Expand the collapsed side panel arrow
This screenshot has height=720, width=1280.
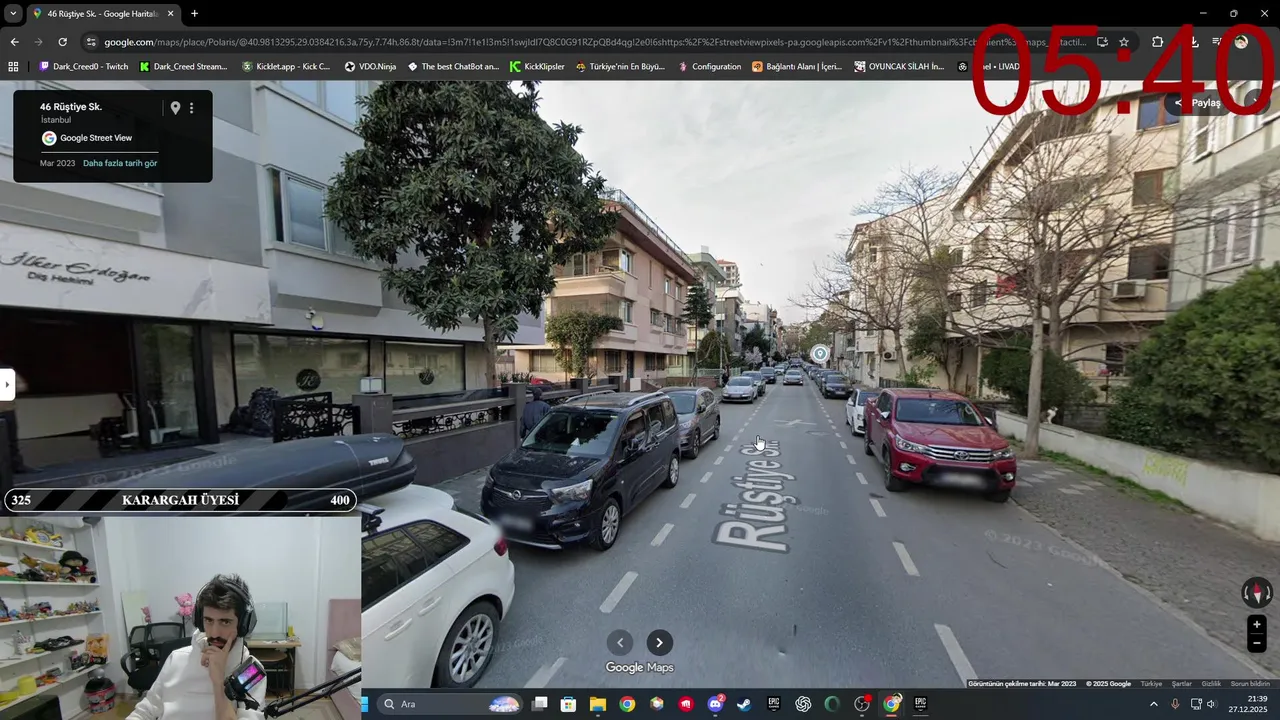pos(6,384)
